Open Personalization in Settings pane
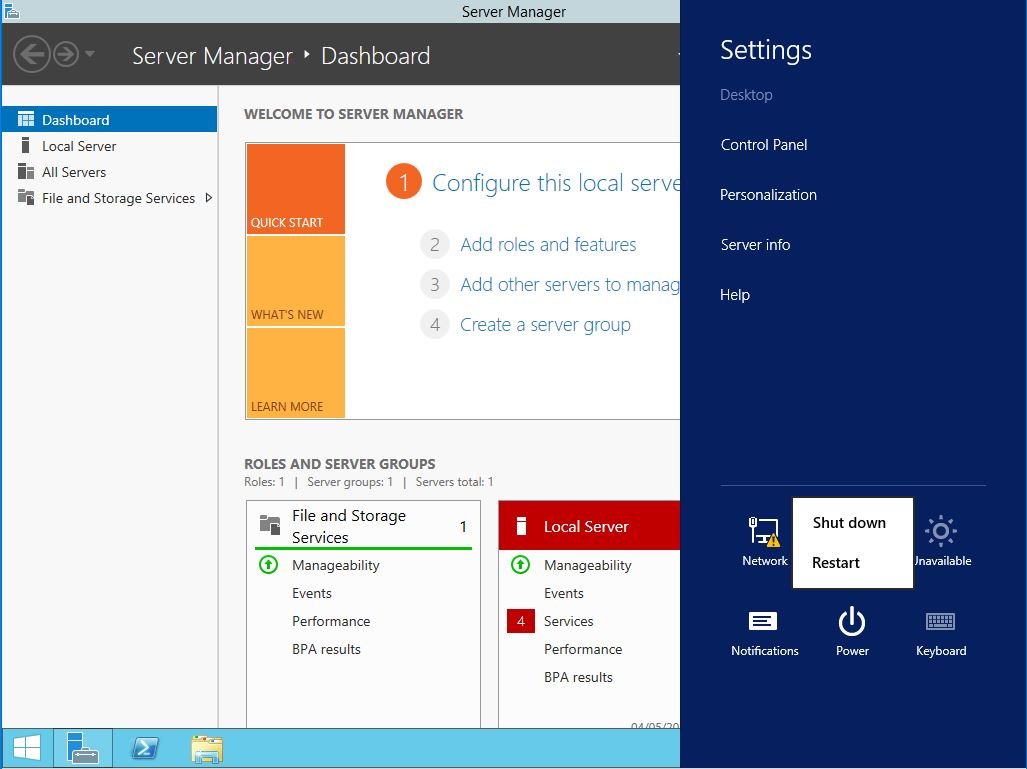The image size is (1027, 769). 768,195
